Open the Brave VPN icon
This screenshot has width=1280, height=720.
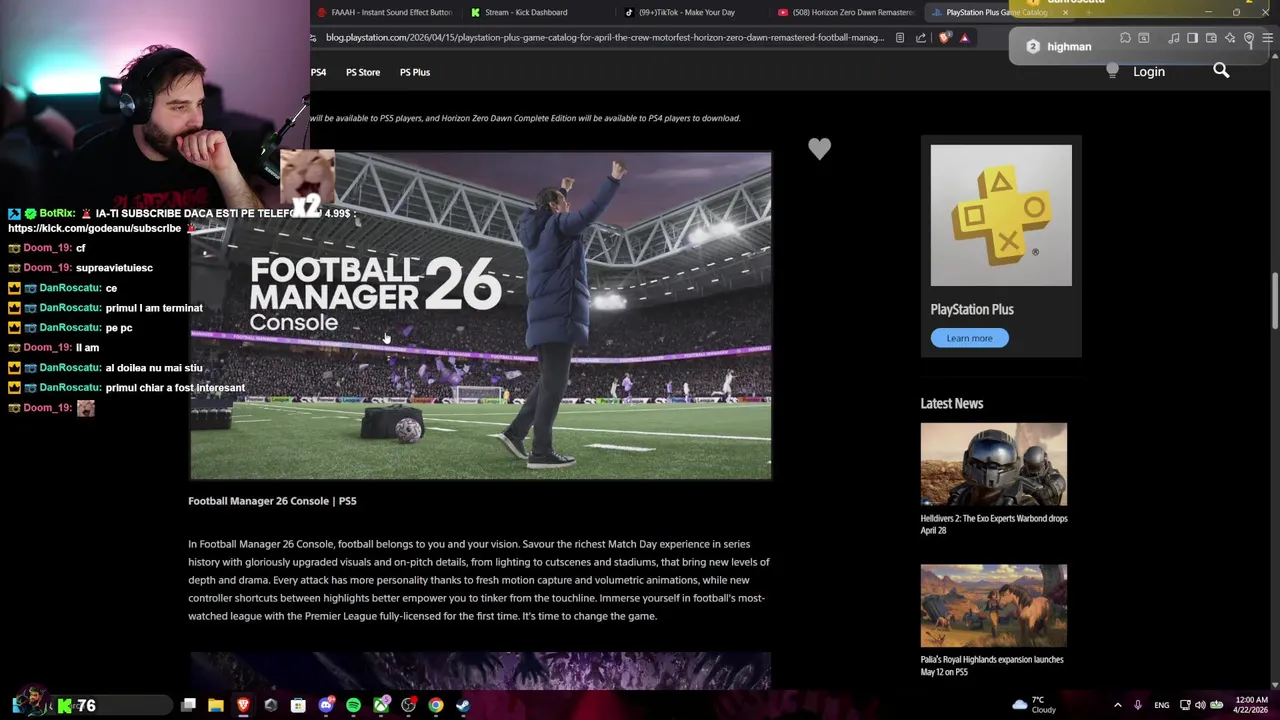[x=1249, y=39]
